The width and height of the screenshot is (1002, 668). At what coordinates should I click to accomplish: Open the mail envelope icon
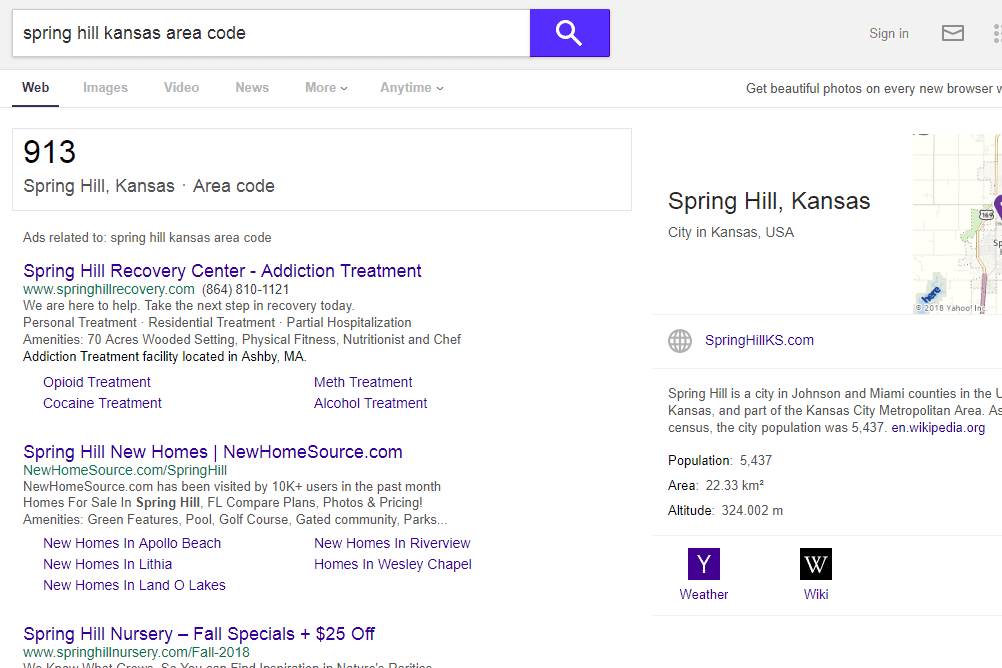tap(953, 33)
